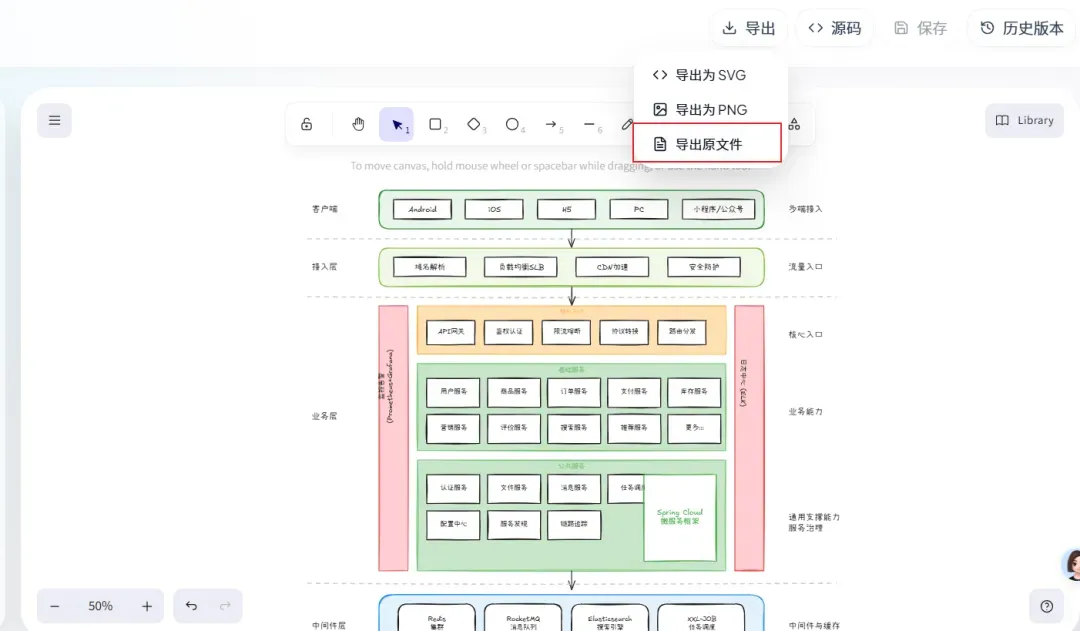Click the 导出 export button
This screenshot has height=631, width=1080.
coord(749,28)
